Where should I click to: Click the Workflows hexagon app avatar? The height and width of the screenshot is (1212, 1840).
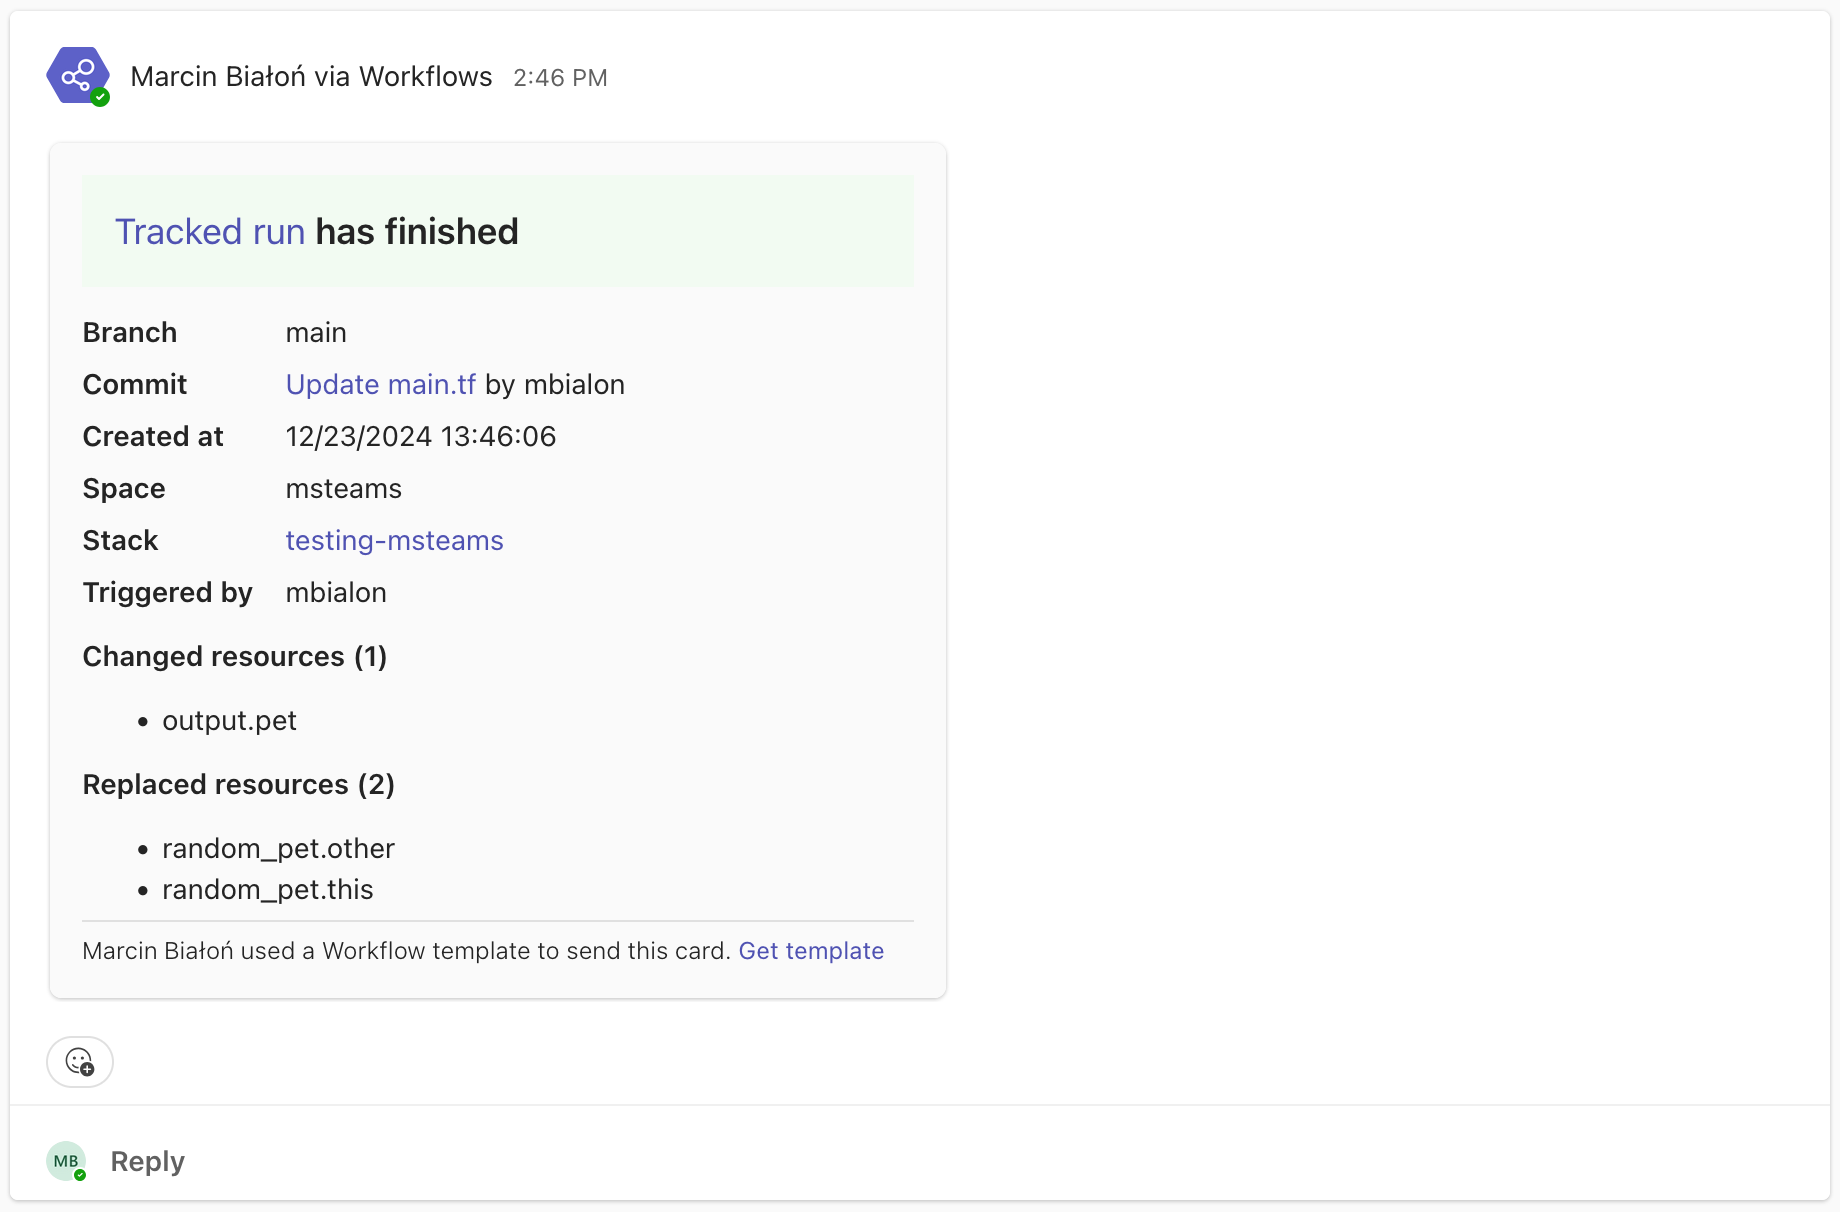pyautogui.click(x=78, y=76)
